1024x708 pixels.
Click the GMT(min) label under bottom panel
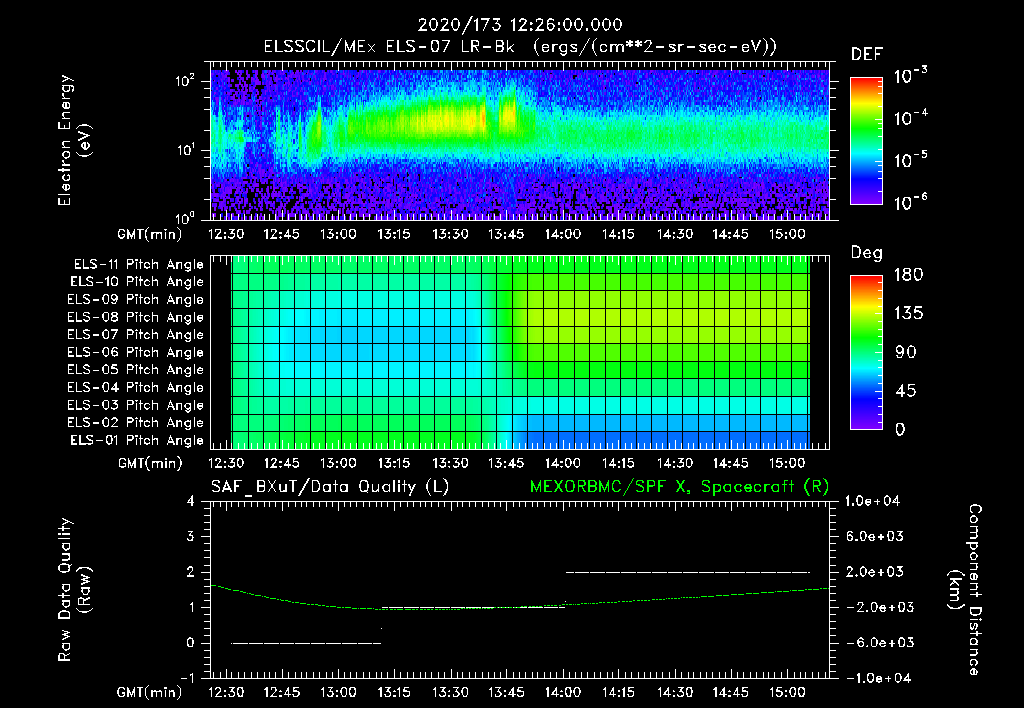click(x=150, y=692)
